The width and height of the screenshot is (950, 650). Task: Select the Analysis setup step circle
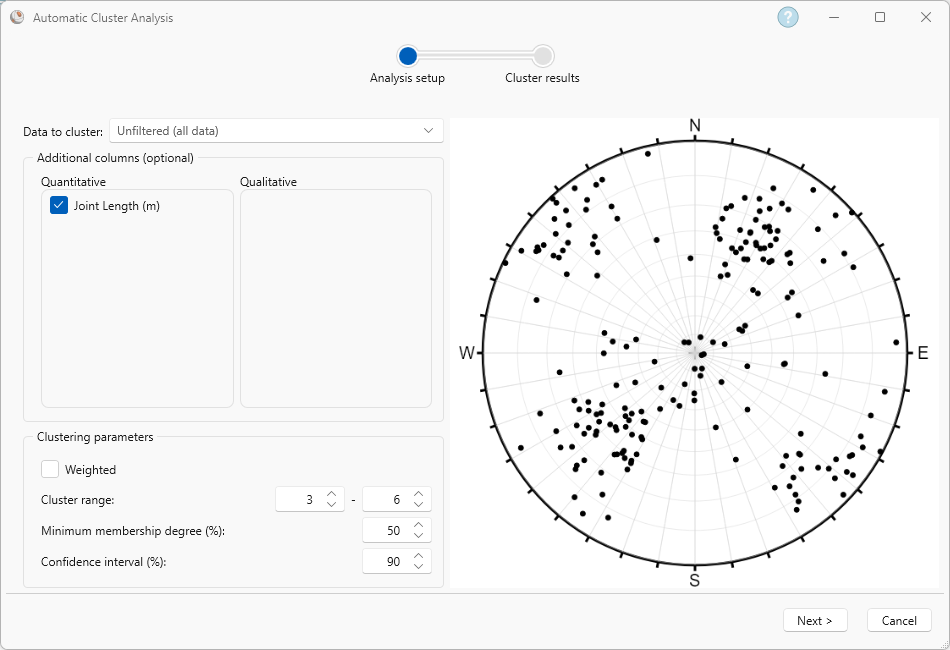pyautogui.click(x=408, y=56)
